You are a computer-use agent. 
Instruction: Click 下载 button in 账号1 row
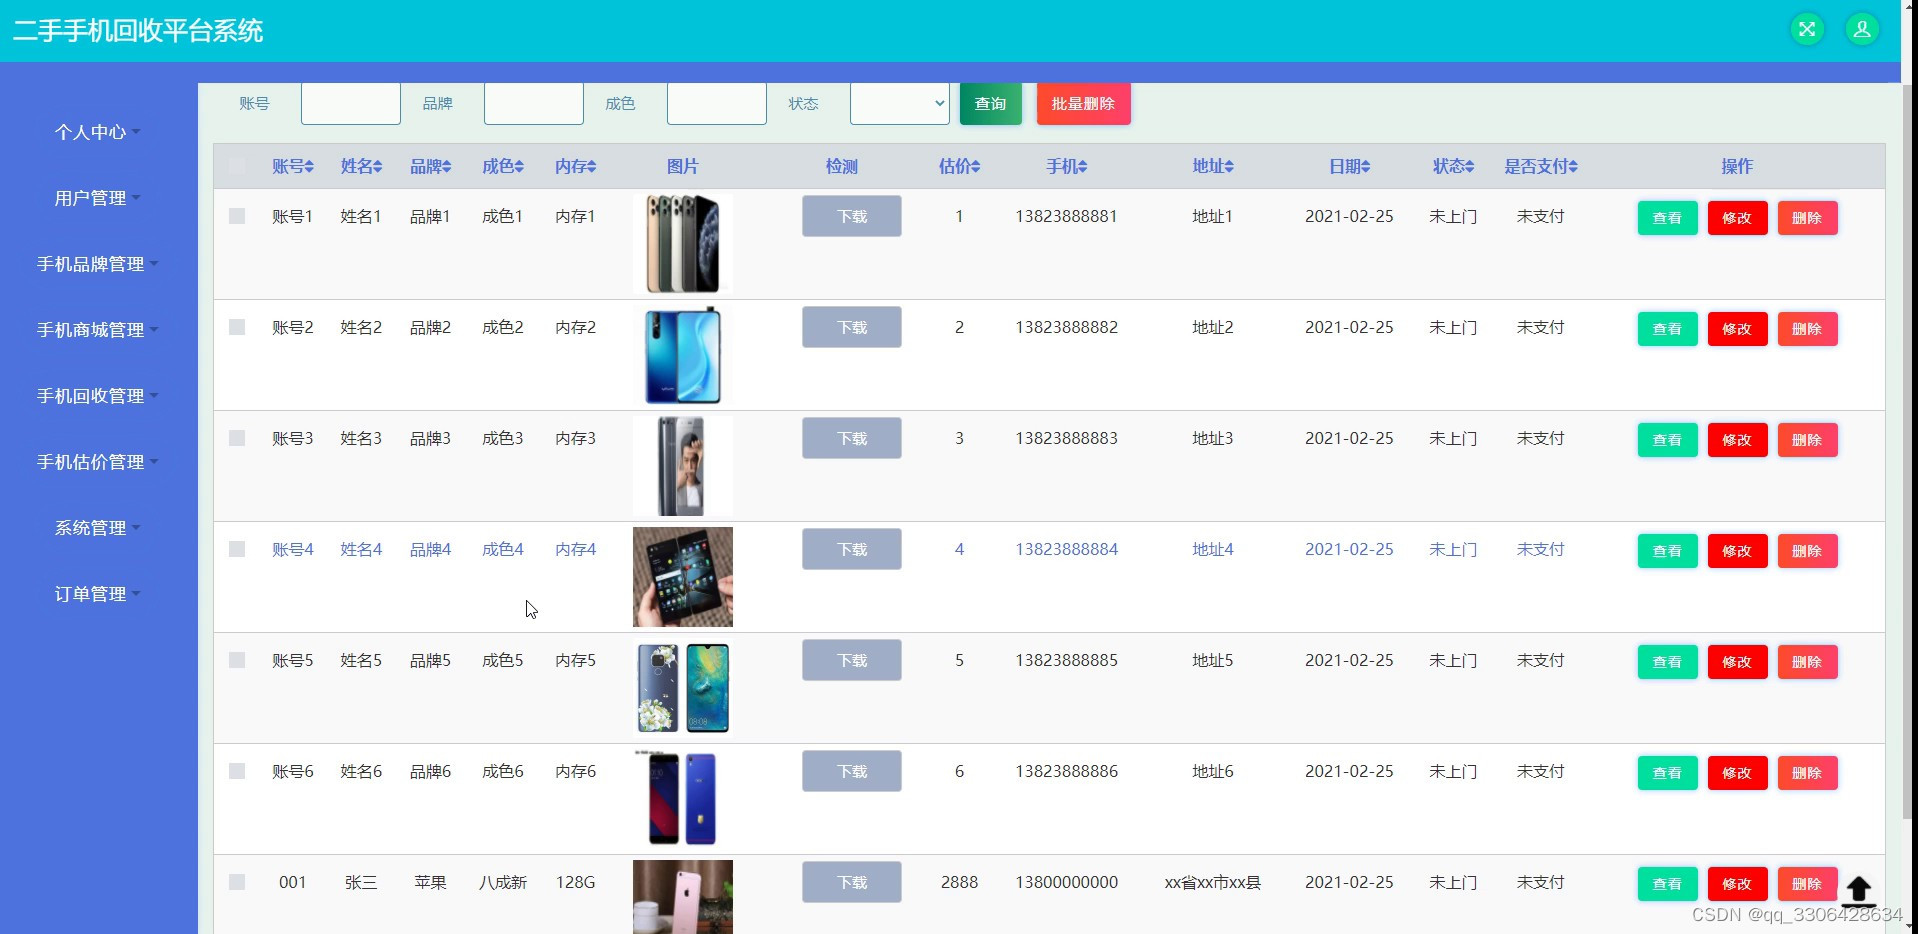tap(852, 216)
